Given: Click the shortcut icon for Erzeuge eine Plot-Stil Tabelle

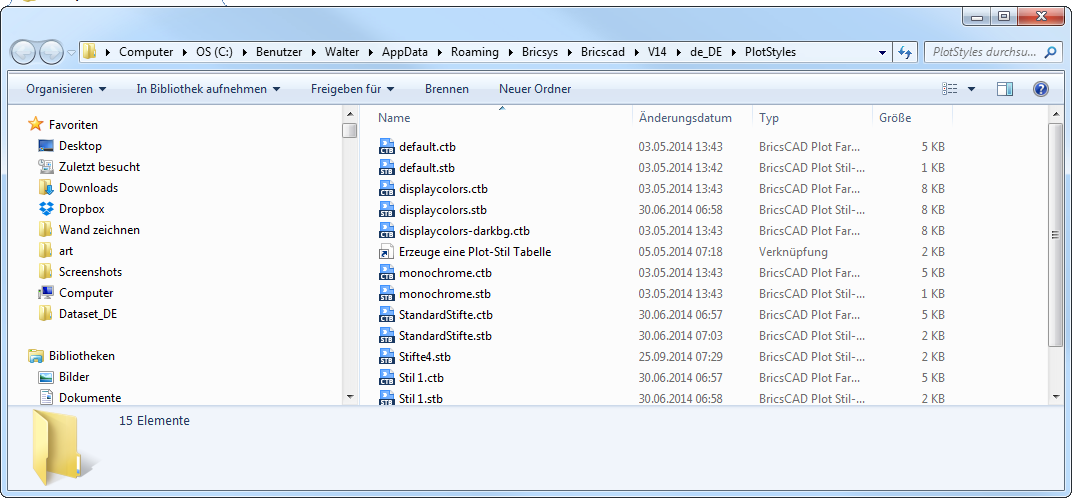Looking at the screenshot, I should click(x=388, y=252).
